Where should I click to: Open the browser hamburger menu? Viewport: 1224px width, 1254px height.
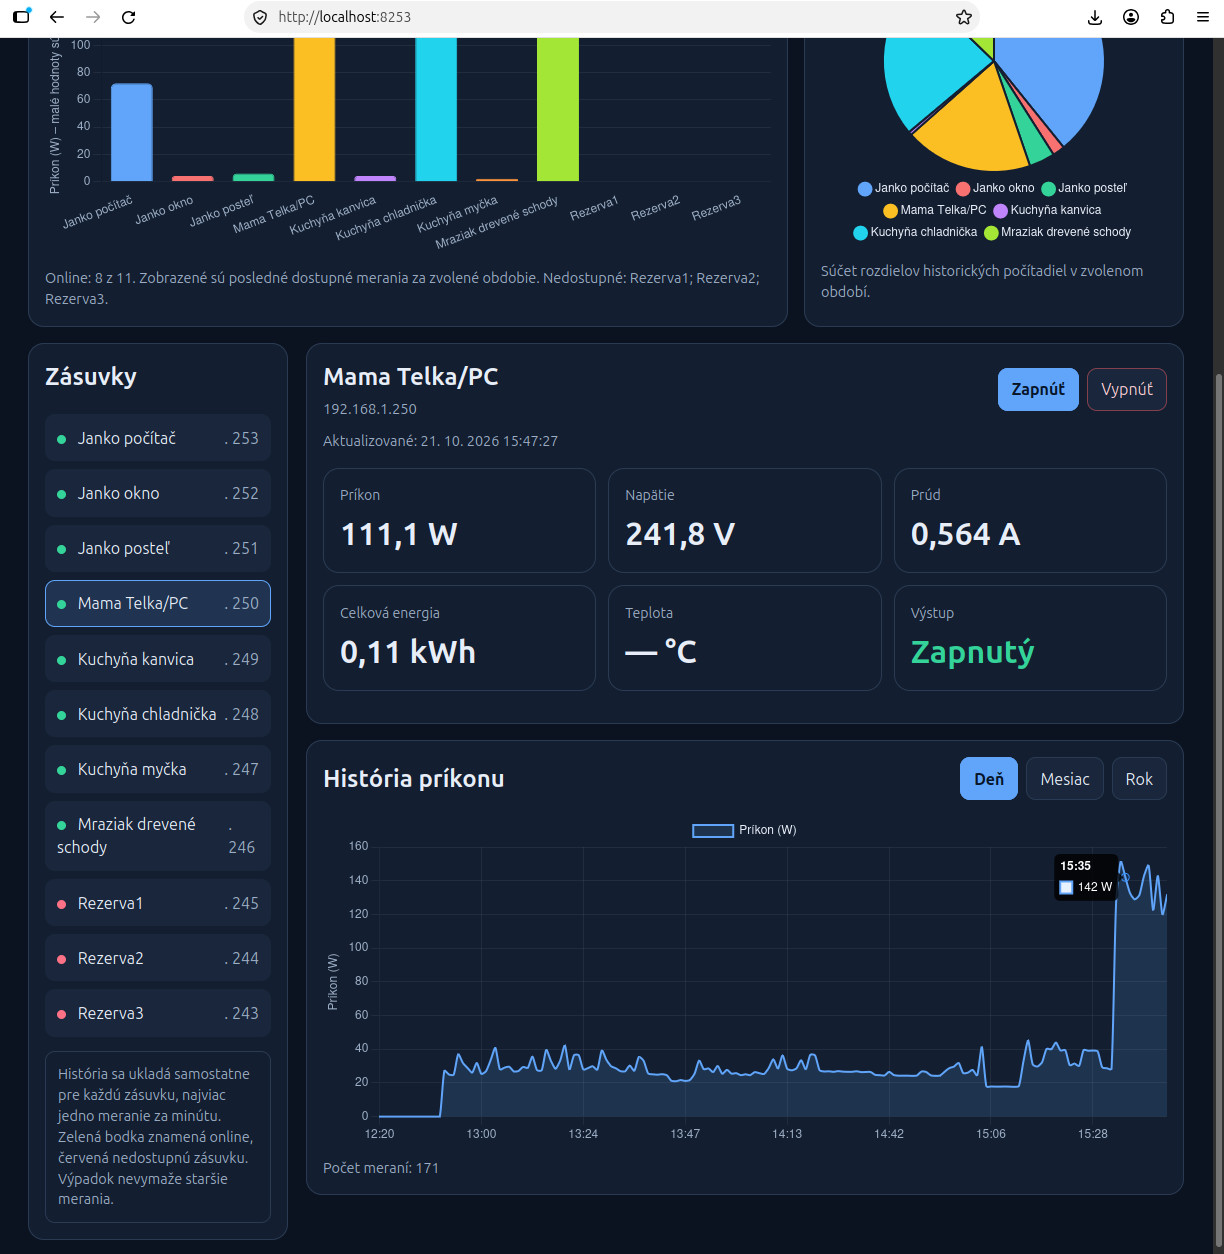(1203, 17)
